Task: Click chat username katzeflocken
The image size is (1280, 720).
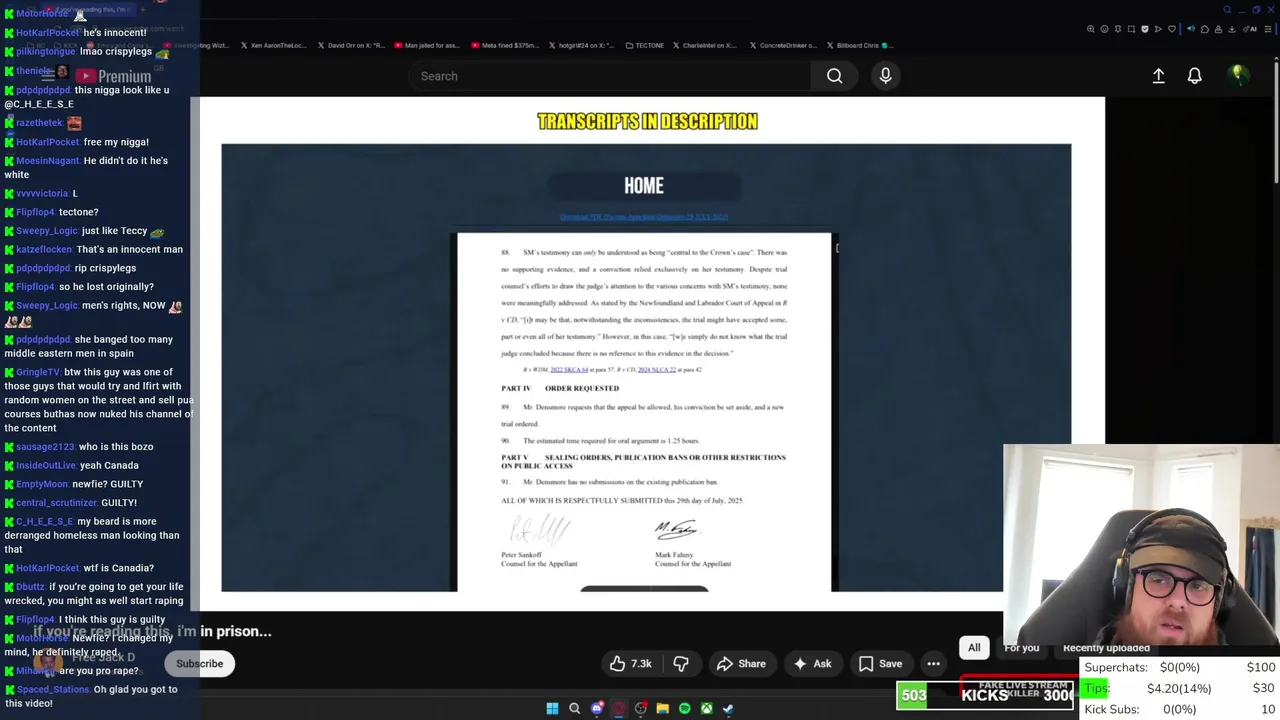Action: pos(44,250)
